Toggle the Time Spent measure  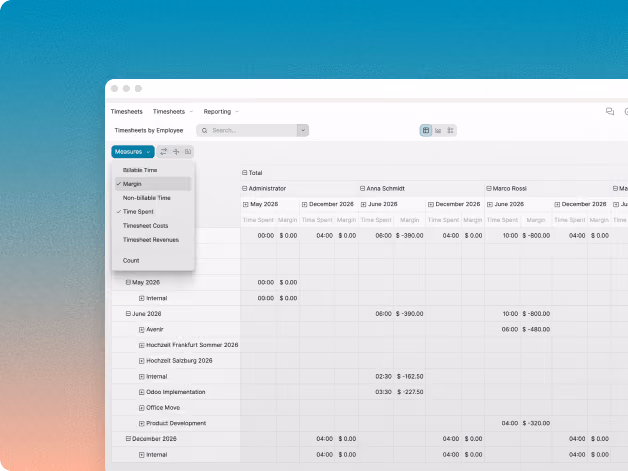153,211
